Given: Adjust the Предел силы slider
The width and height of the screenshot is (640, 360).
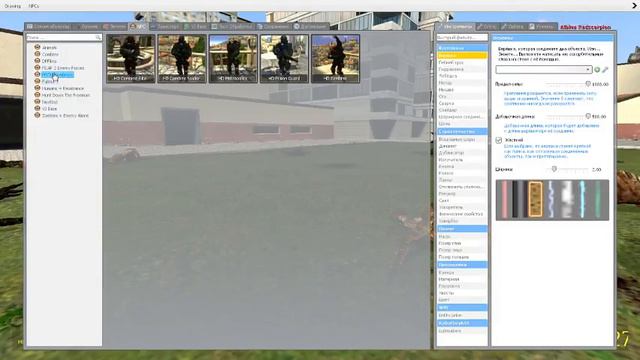Looking at the screenshot, I should click(567, 84).
